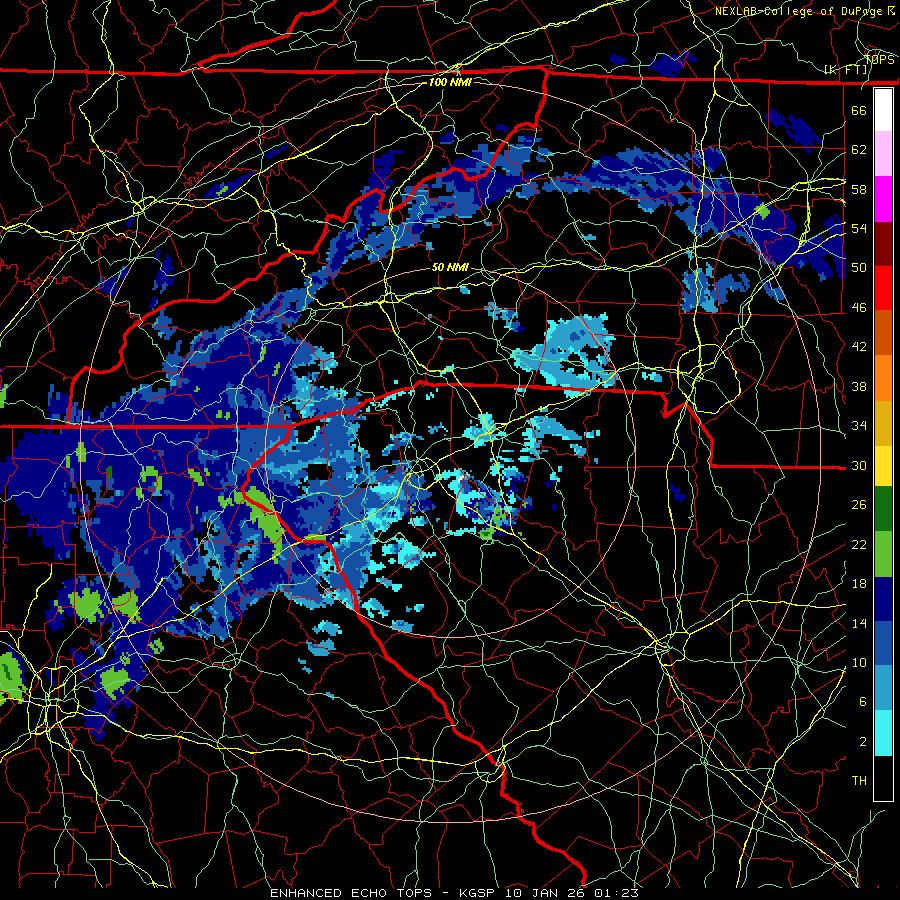Viewport: 900px width, 900px height.
Task: Click the legend value '14'
Action: 859,623
